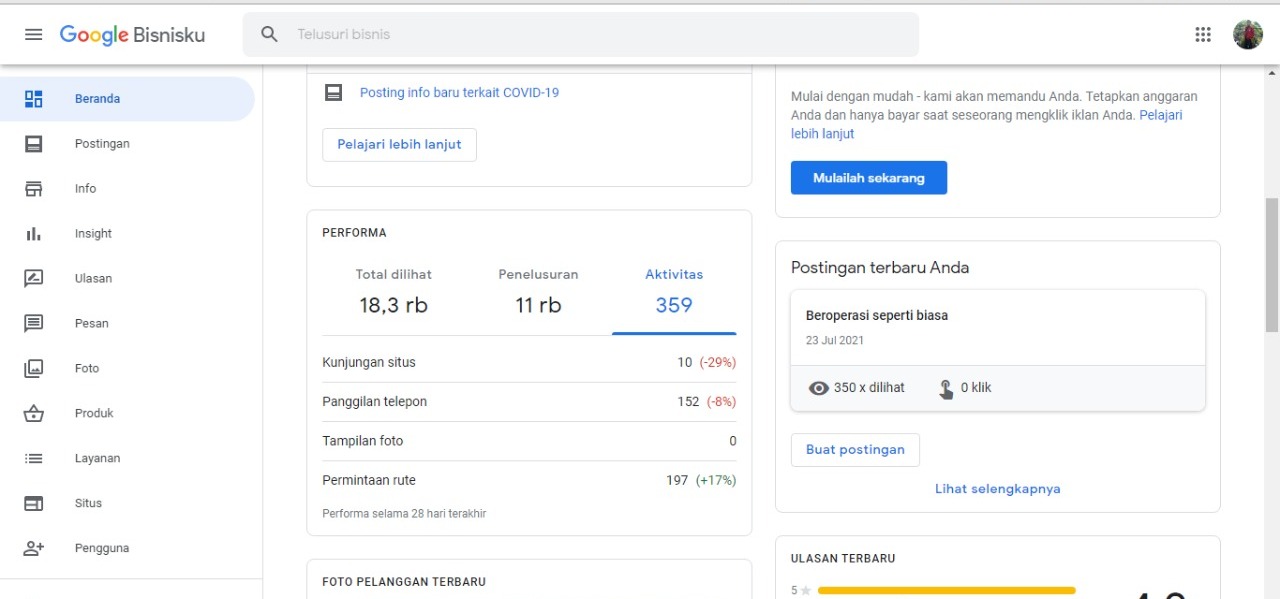Viewport: 1280px width, 599px height.
Task: Open the Lihat selengkapnya link
Action: (x=997, y=489)
